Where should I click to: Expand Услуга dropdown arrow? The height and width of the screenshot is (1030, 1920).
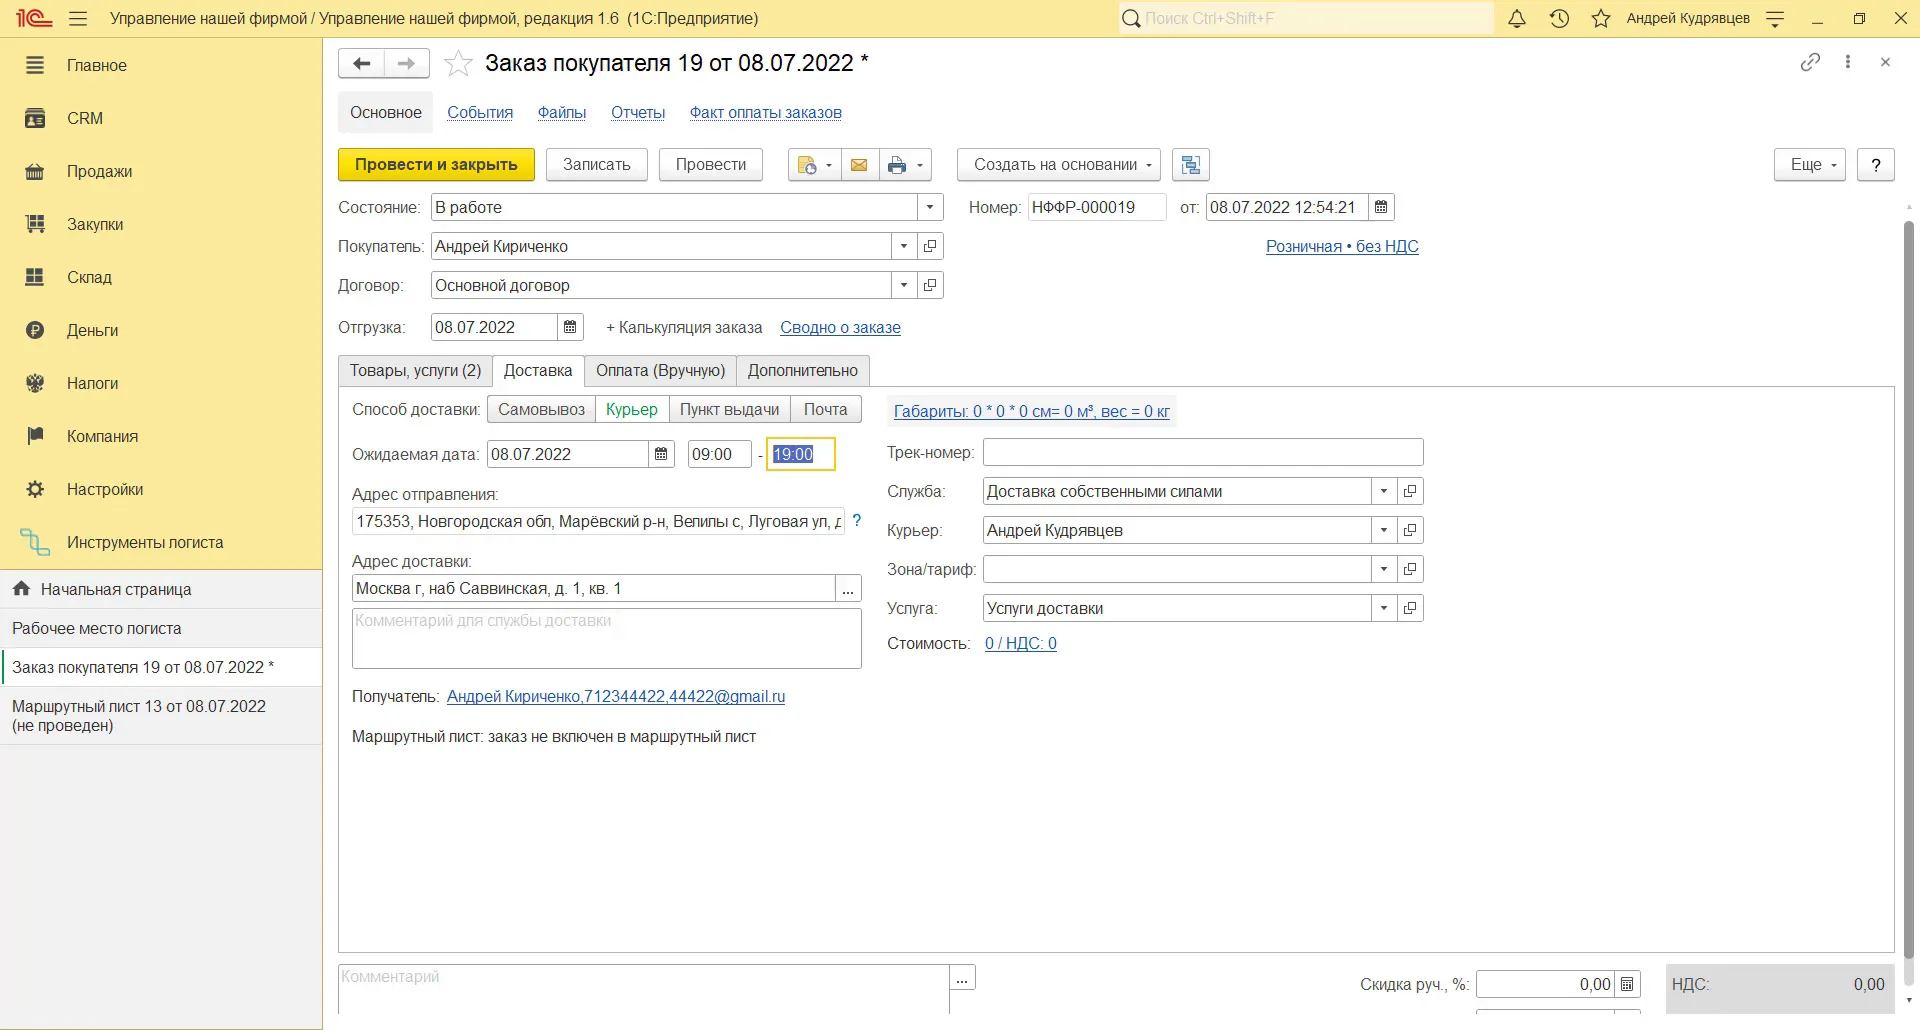1384,608
